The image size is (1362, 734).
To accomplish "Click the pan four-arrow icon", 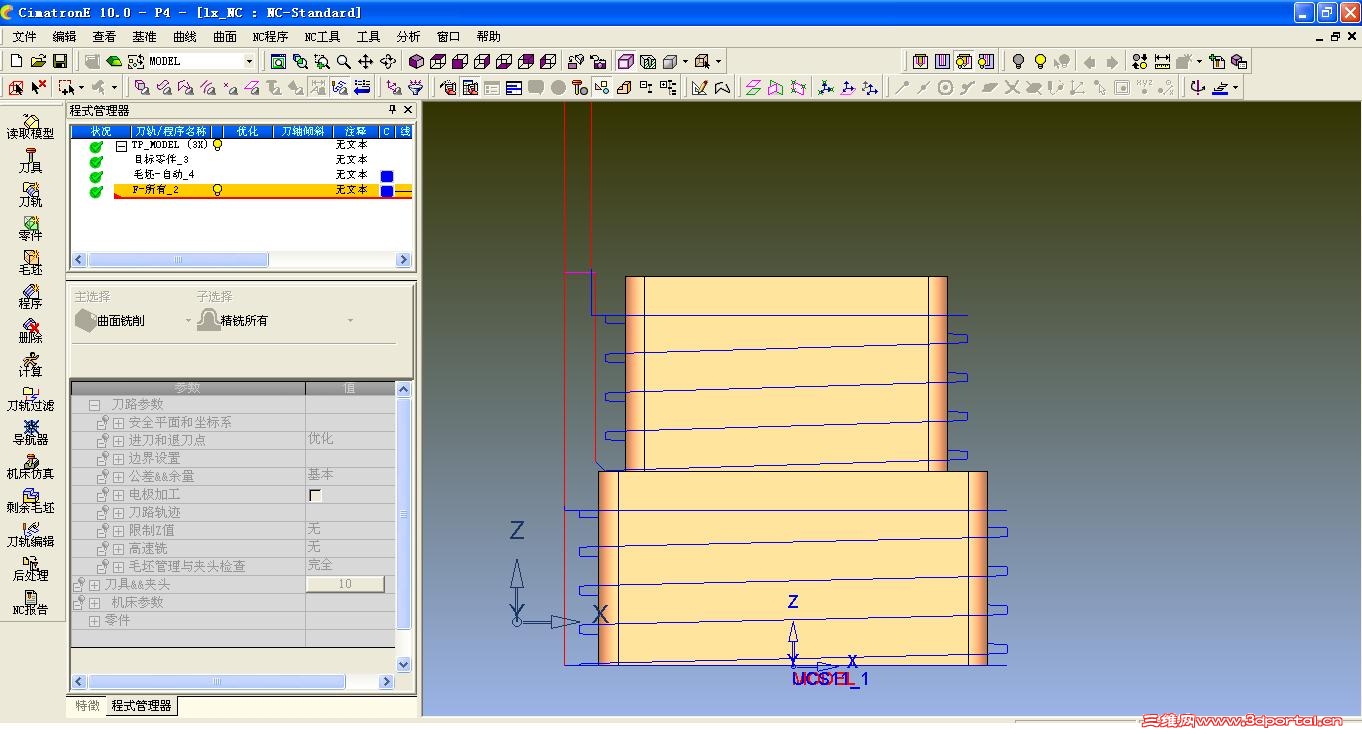I will click(x=366, y=61).
